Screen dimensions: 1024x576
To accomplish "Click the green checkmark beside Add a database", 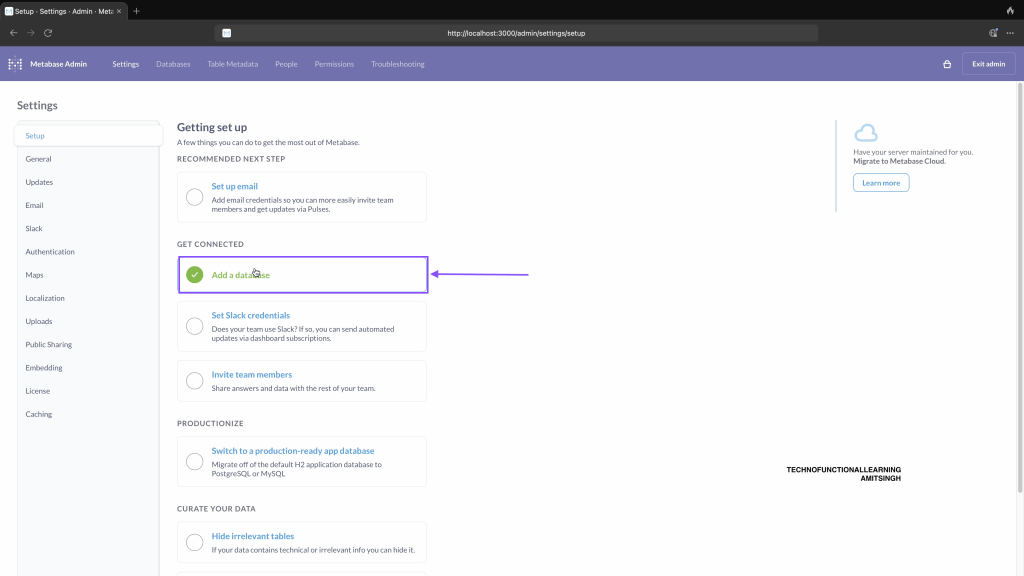I will pyautogui.click(x=195, y=275).
